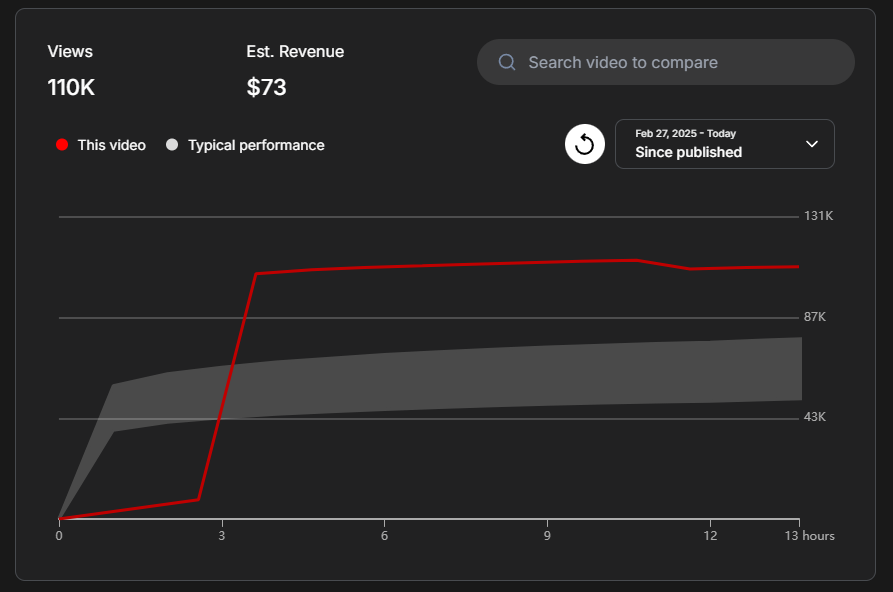Toggle the This video legend label
The width and height of the screenshot is (893, 592).
coord(111,145)
